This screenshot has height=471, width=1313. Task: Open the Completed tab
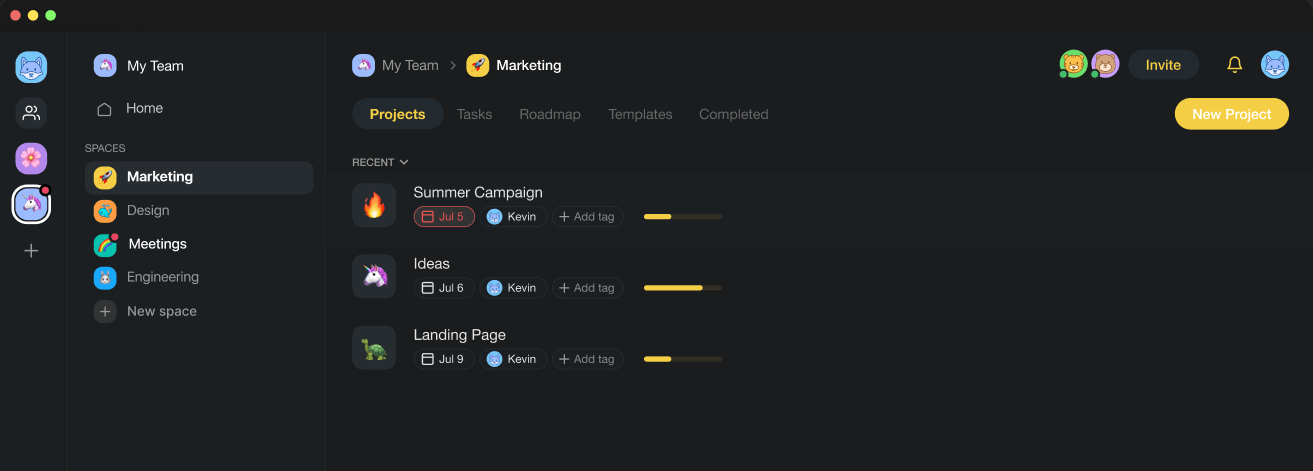(x=733, y=114)
